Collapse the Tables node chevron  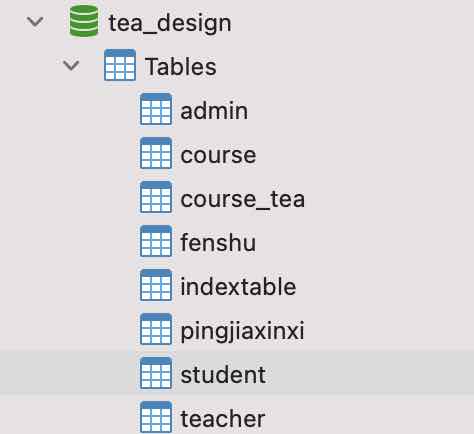coord(71,65)
